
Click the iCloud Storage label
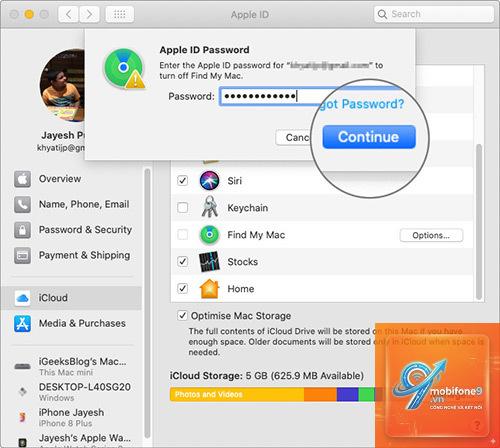pyautogui.click(x=206, y=376)
